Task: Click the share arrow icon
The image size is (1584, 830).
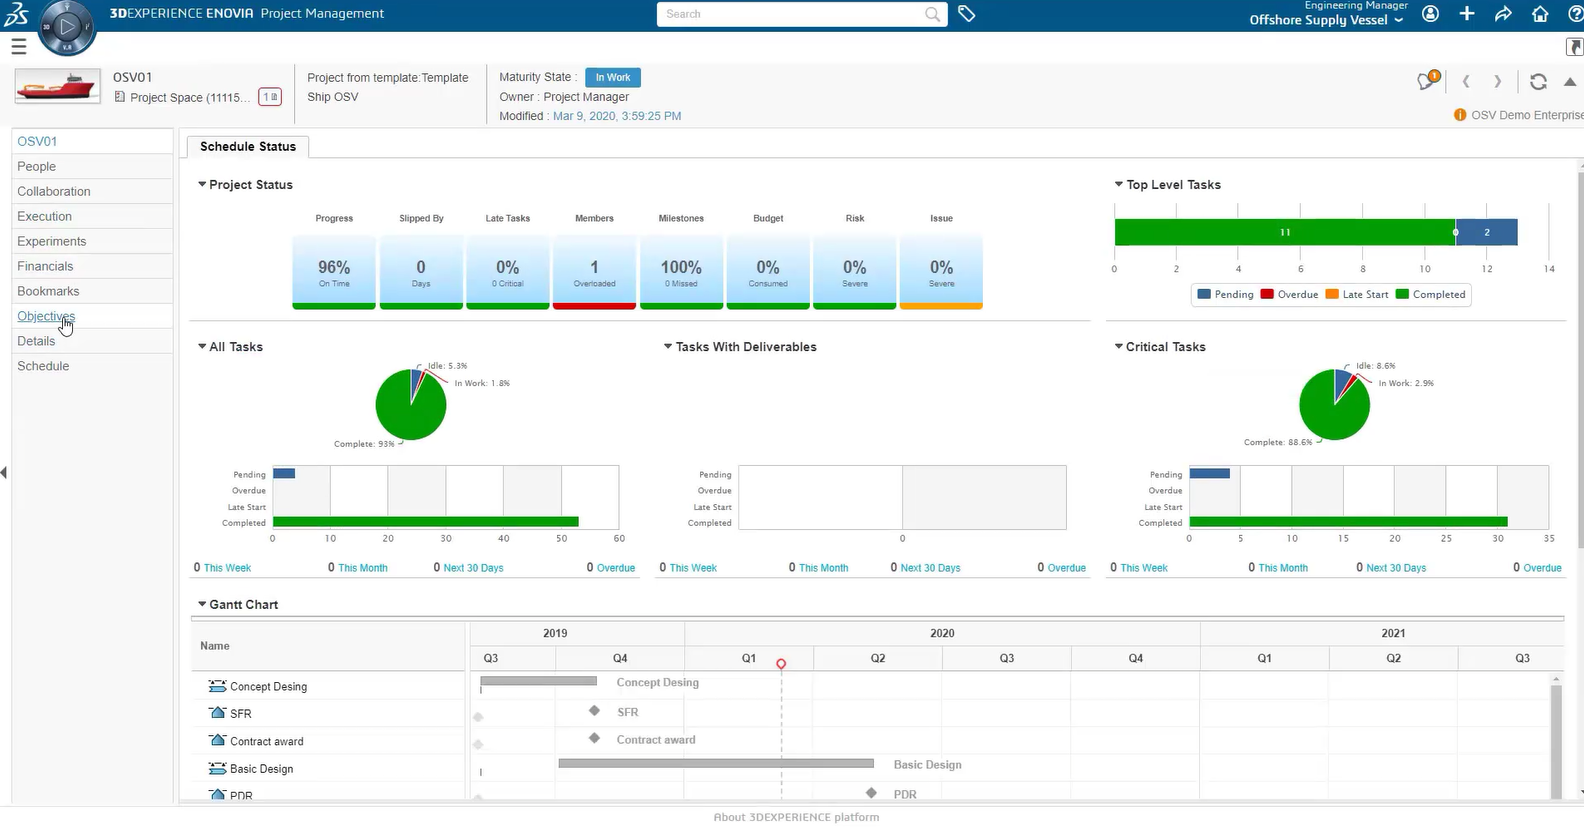Action: point(1503,14)
